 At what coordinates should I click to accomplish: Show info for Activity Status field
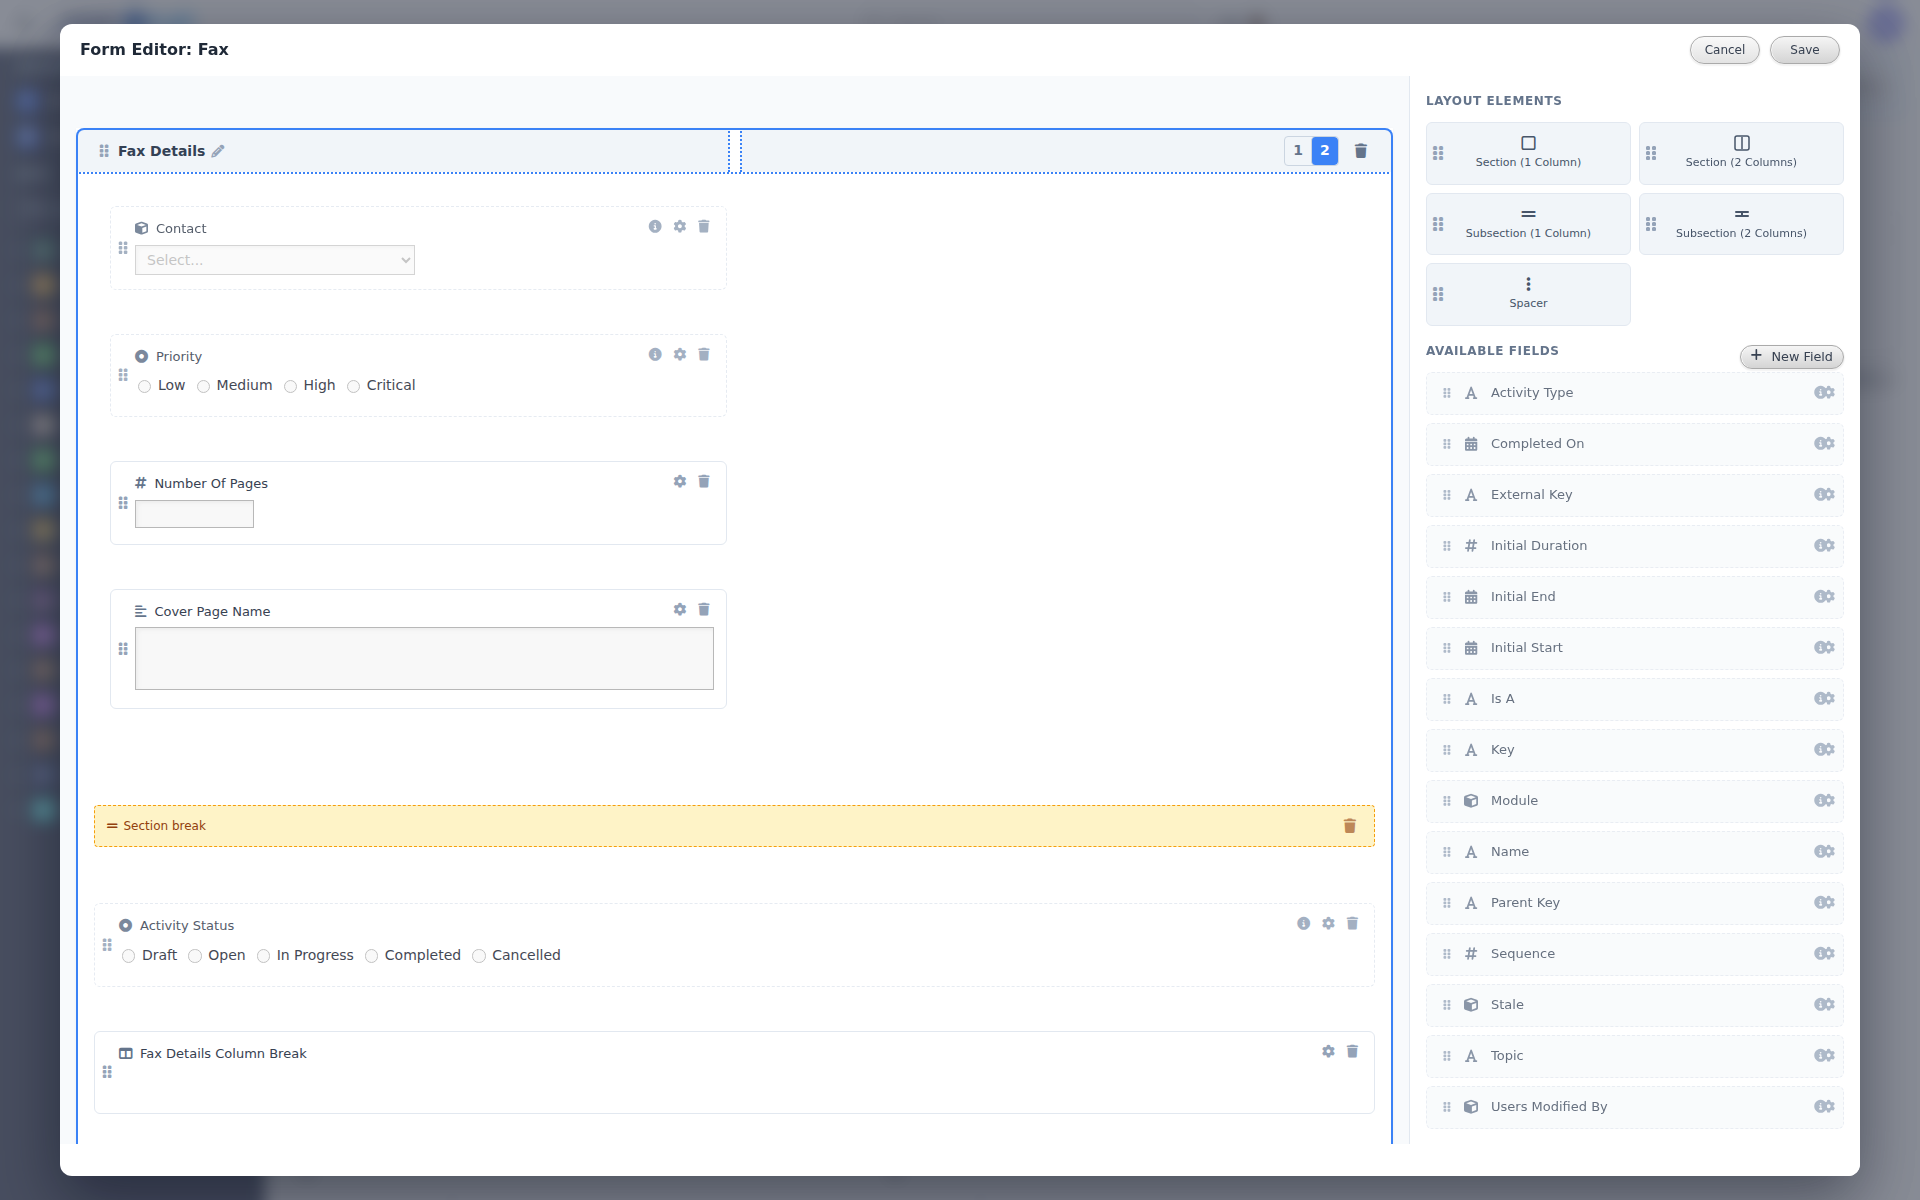tap(1304, 924)
